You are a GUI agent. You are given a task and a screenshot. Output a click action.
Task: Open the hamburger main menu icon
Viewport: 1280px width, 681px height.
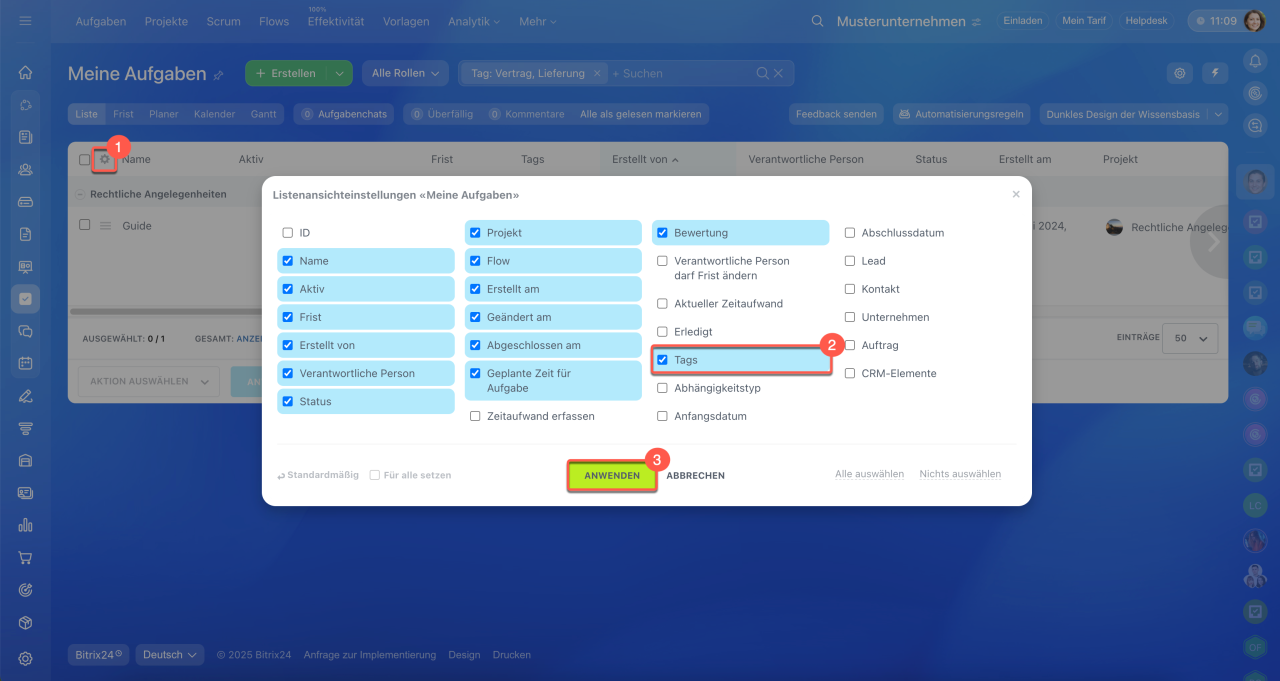pos(25,21)
